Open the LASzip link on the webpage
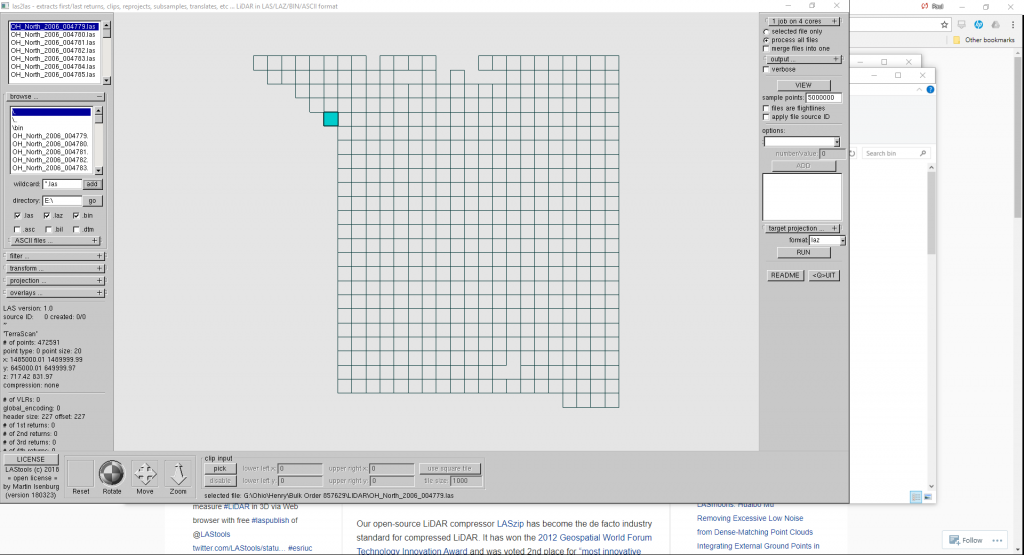This screenshot has width=1024, height=555. click(510, 524)
